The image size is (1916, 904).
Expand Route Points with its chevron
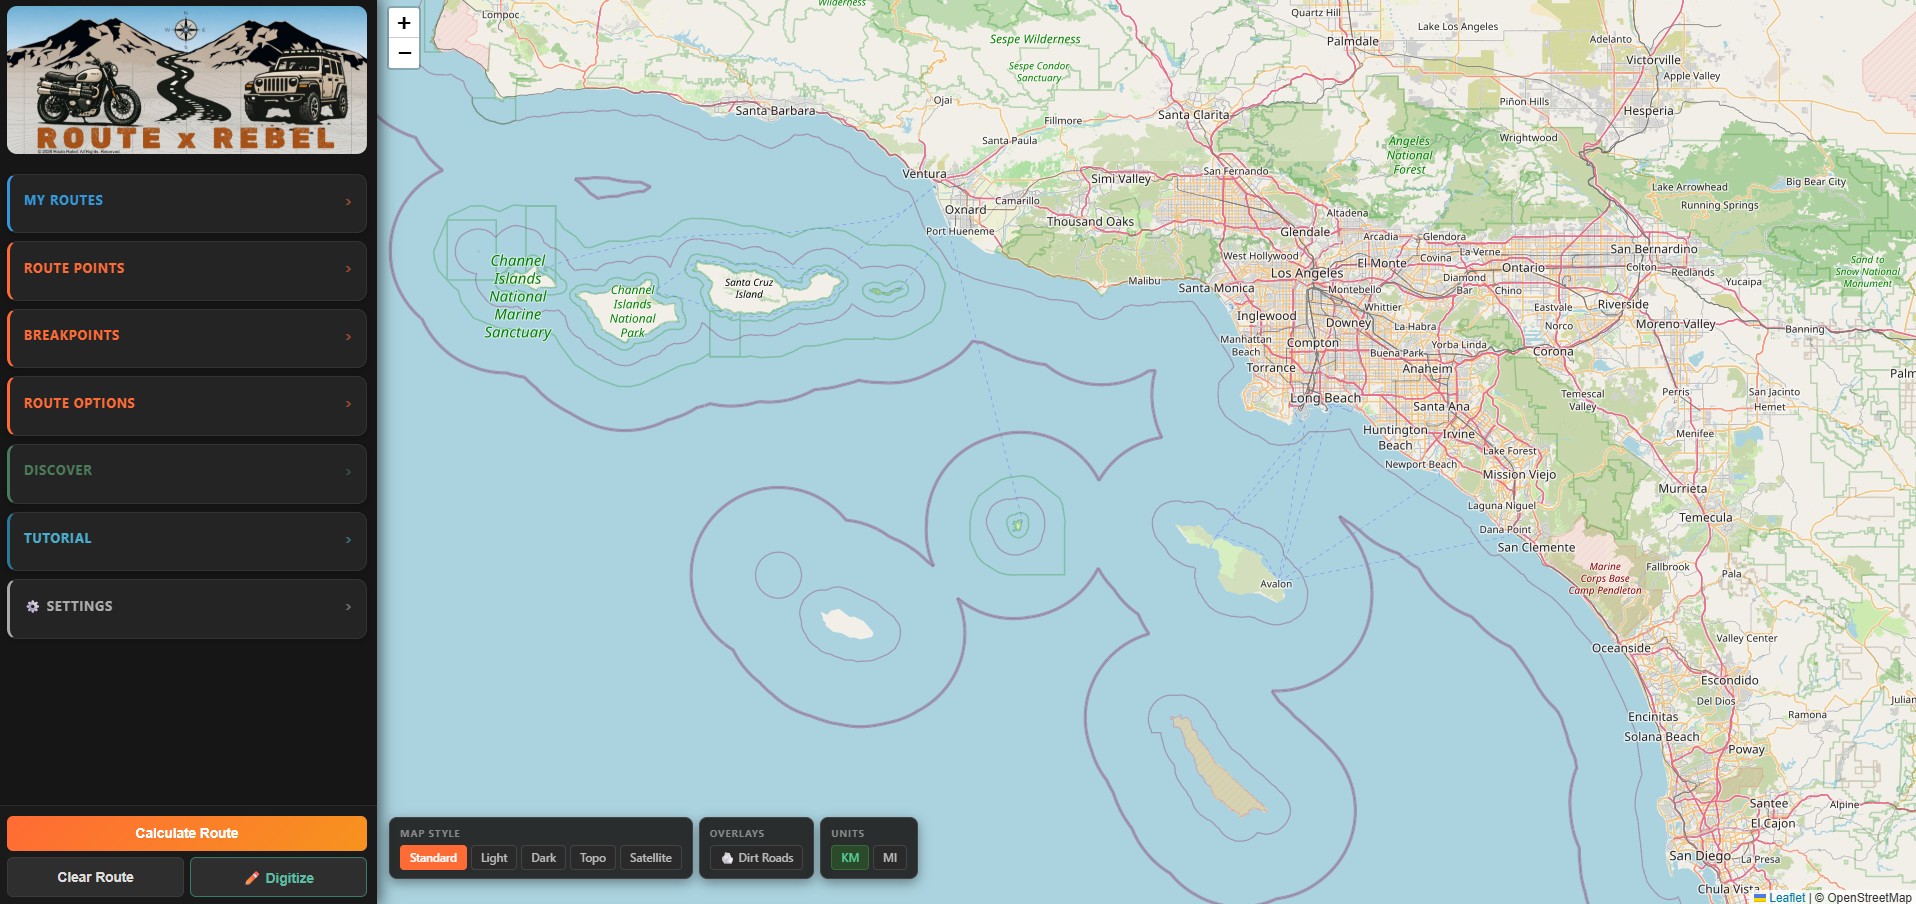tap(348, 269)
